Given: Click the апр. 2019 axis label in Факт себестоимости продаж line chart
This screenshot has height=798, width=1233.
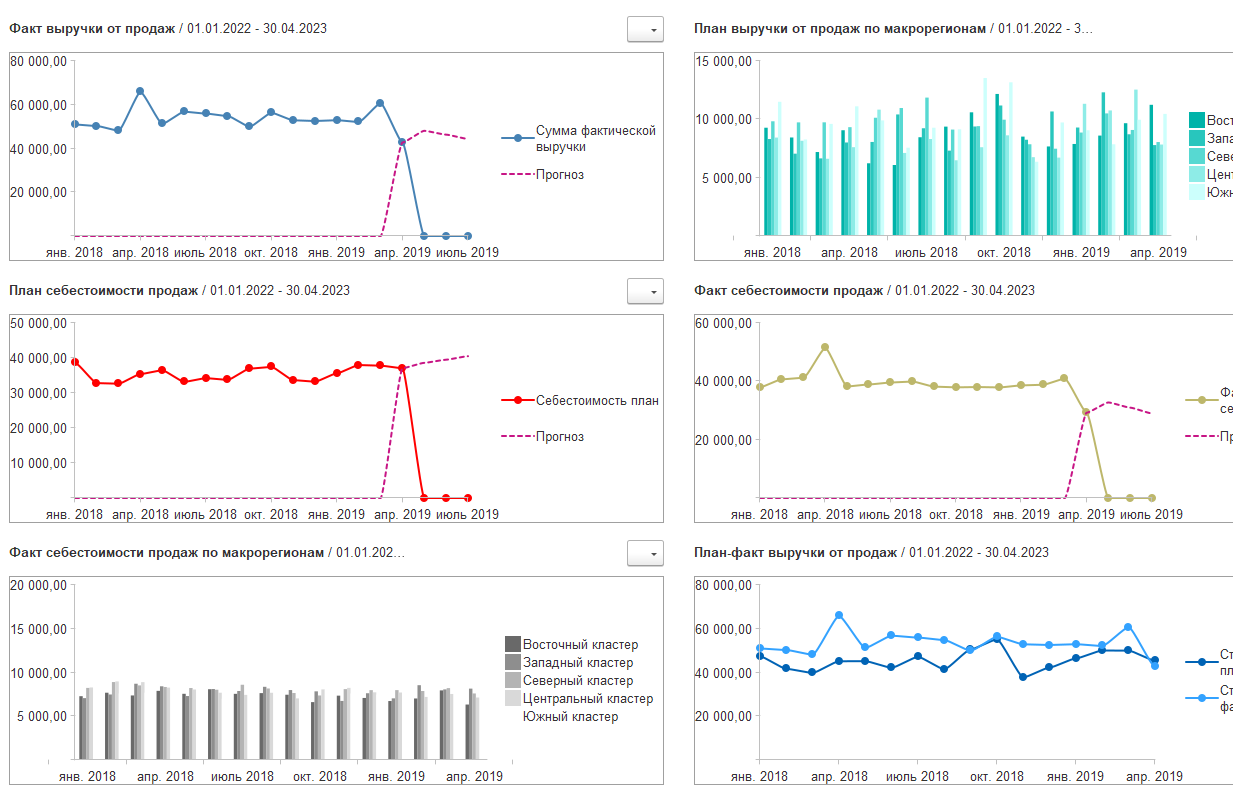Looking at the screenshot, I should click(1086, 515).
